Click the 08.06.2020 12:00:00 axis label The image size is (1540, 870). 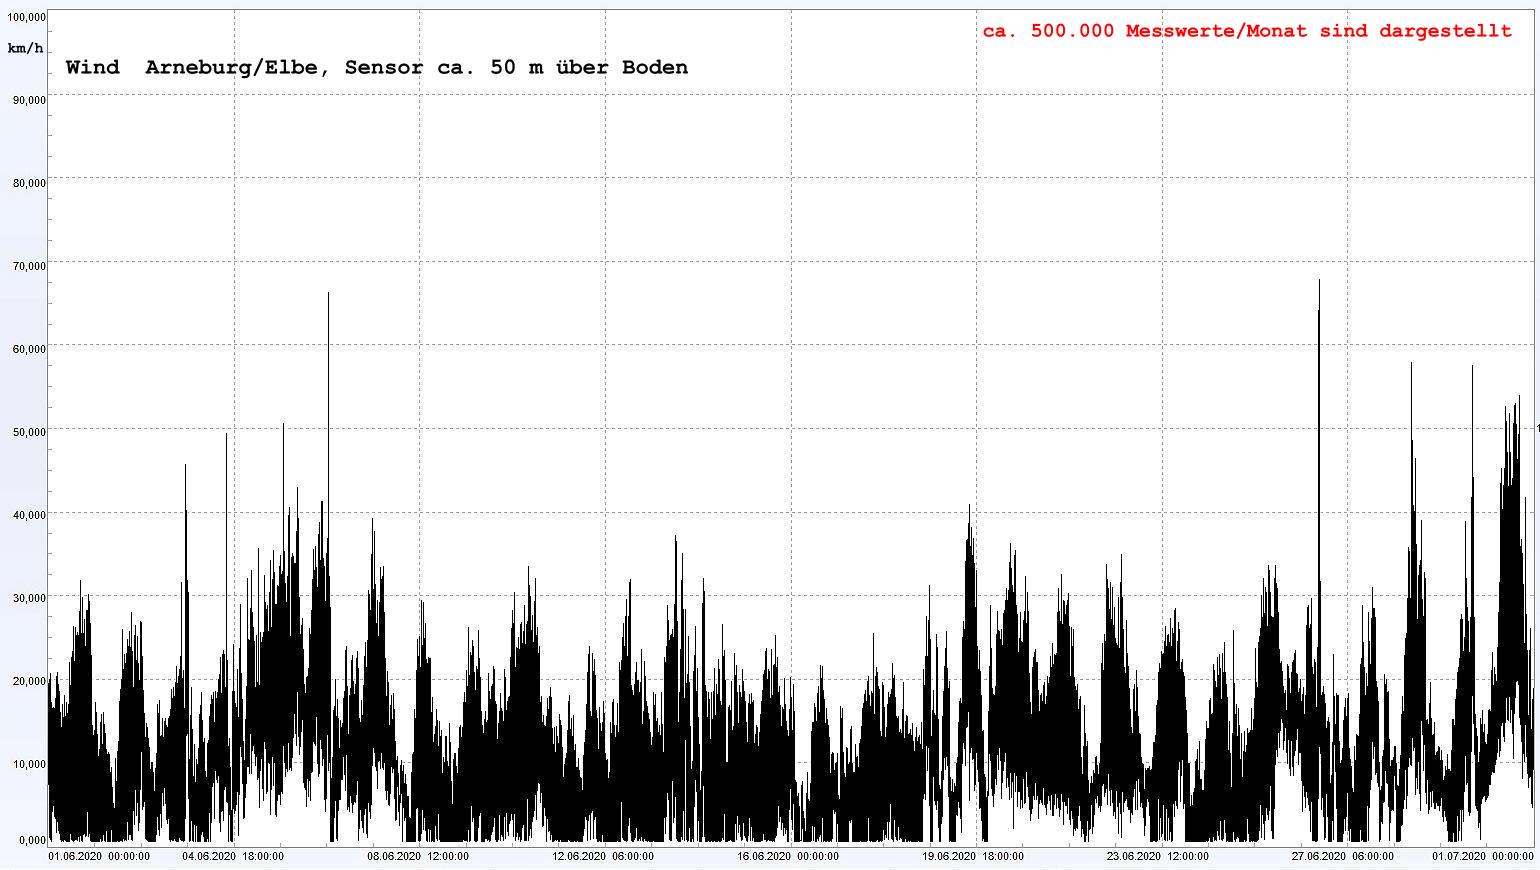click(x=418, y=856)
